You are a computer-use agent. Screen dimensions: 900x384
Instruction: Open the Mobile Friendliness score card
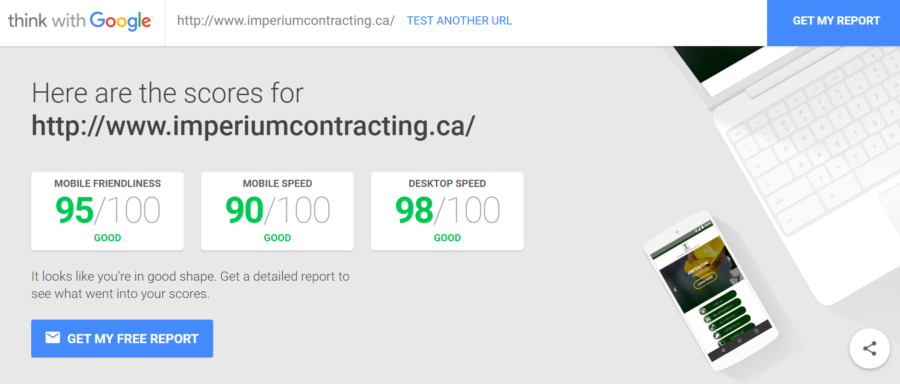point(107,211)
